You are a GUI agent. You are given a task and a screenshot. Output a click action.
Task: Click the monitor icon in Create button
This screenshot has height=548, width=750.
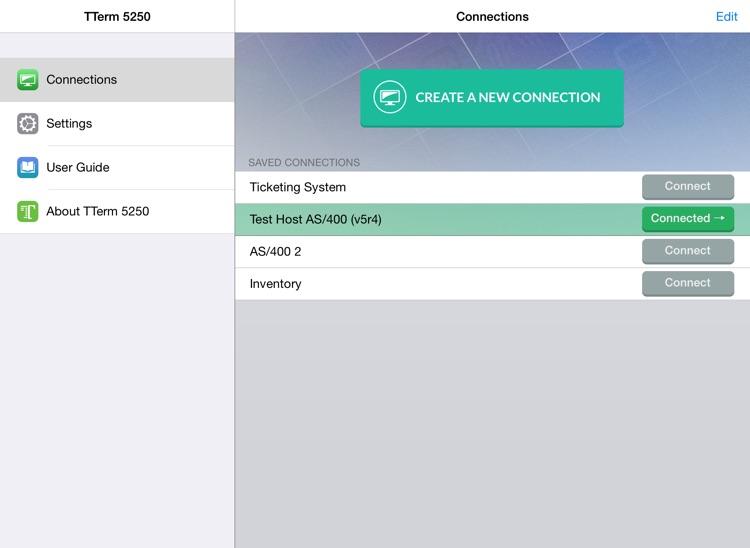click(390, 97)
